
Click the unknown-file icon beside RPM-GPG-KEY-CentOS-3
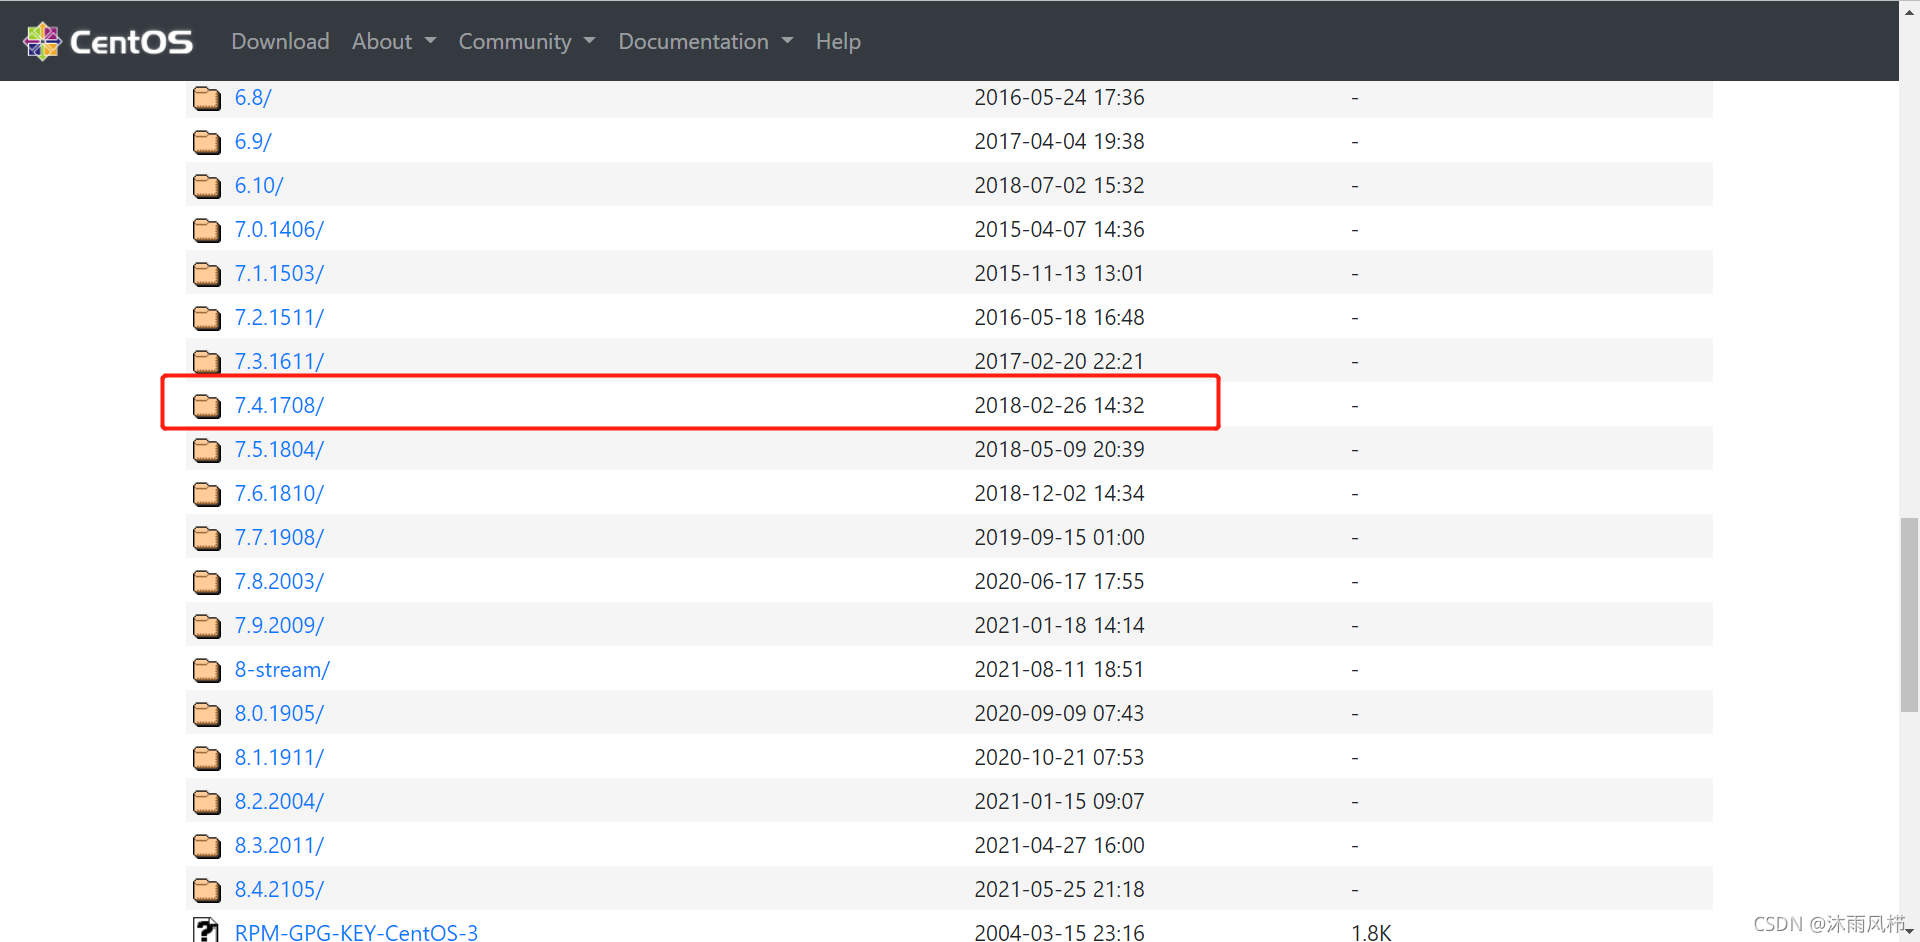pyautogui.click(x=206, y=930)
